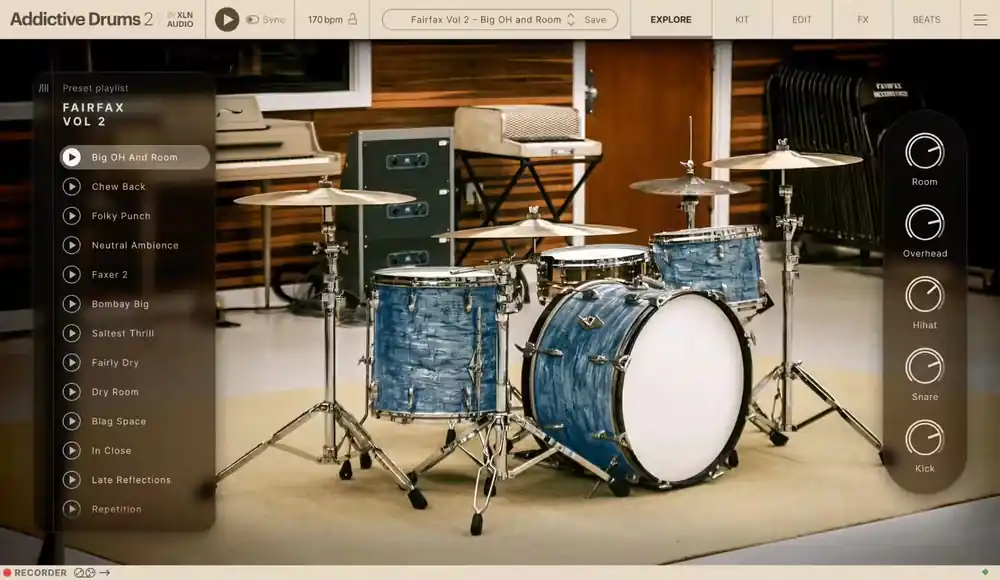Toggle the Sync switch
Image resolution: width=1000 pixels, height=580 pixels.
pos(253,20)
